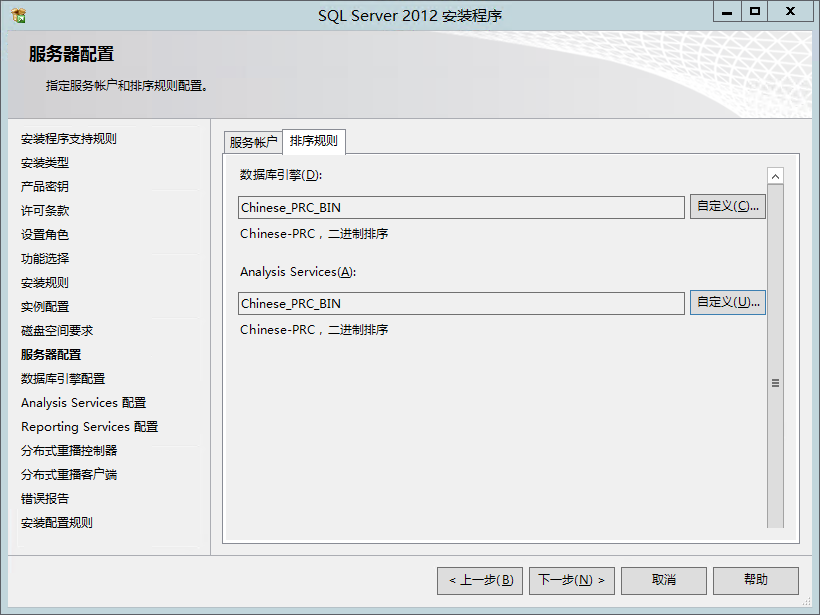Select 错误报告 step in sidebar
The image size is (820, 615).
(x=45, y=499)
